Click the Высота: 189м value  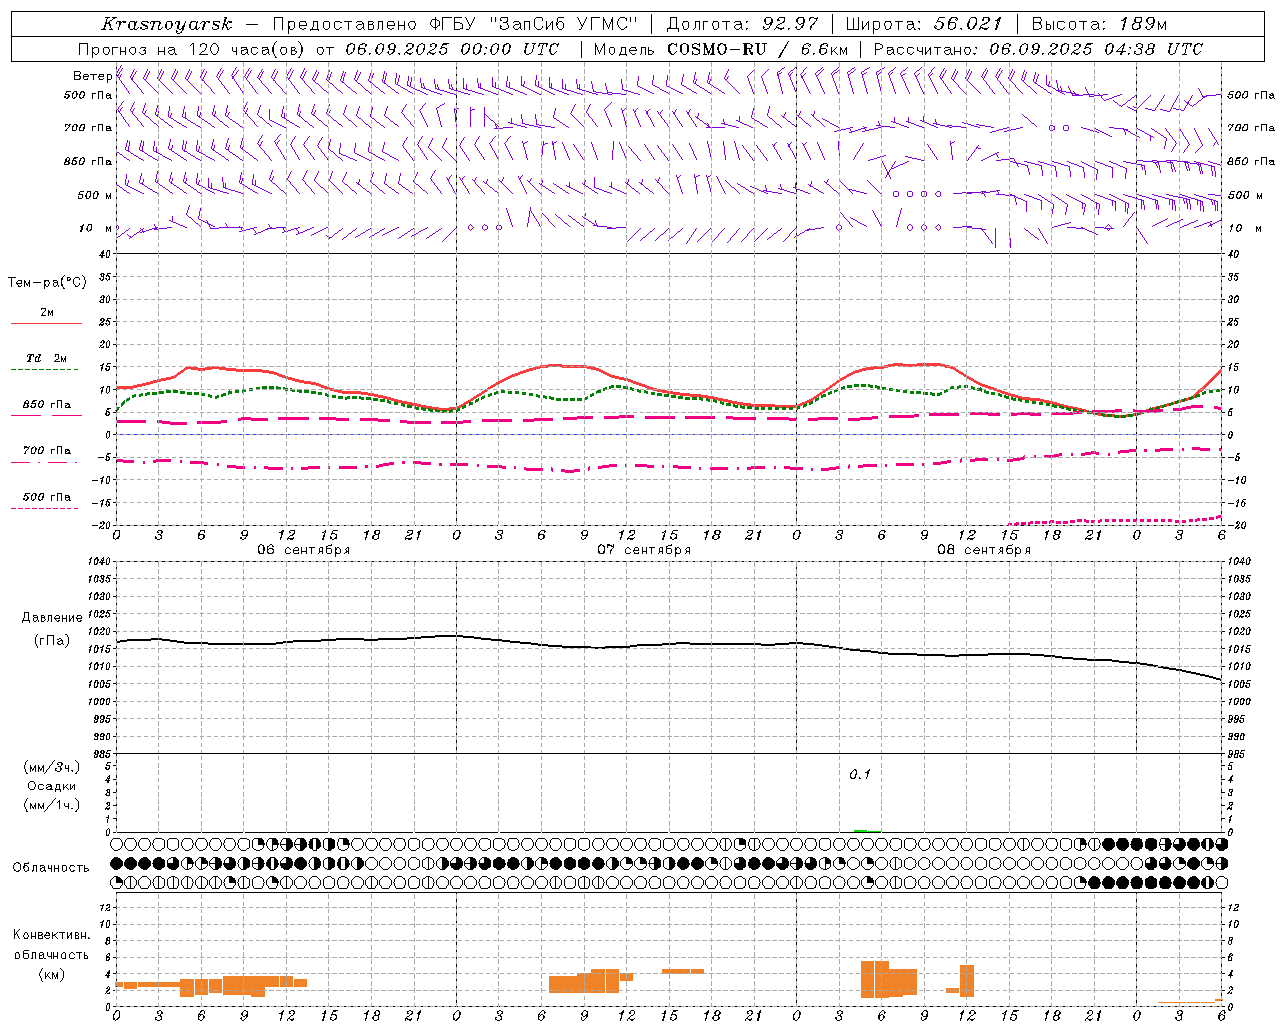click(x=1099, y=24)
